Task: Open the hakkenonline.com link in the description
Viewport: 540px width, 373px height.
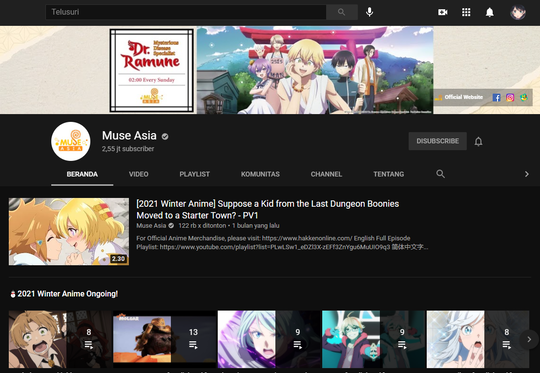Action: (x=307, y=238)
